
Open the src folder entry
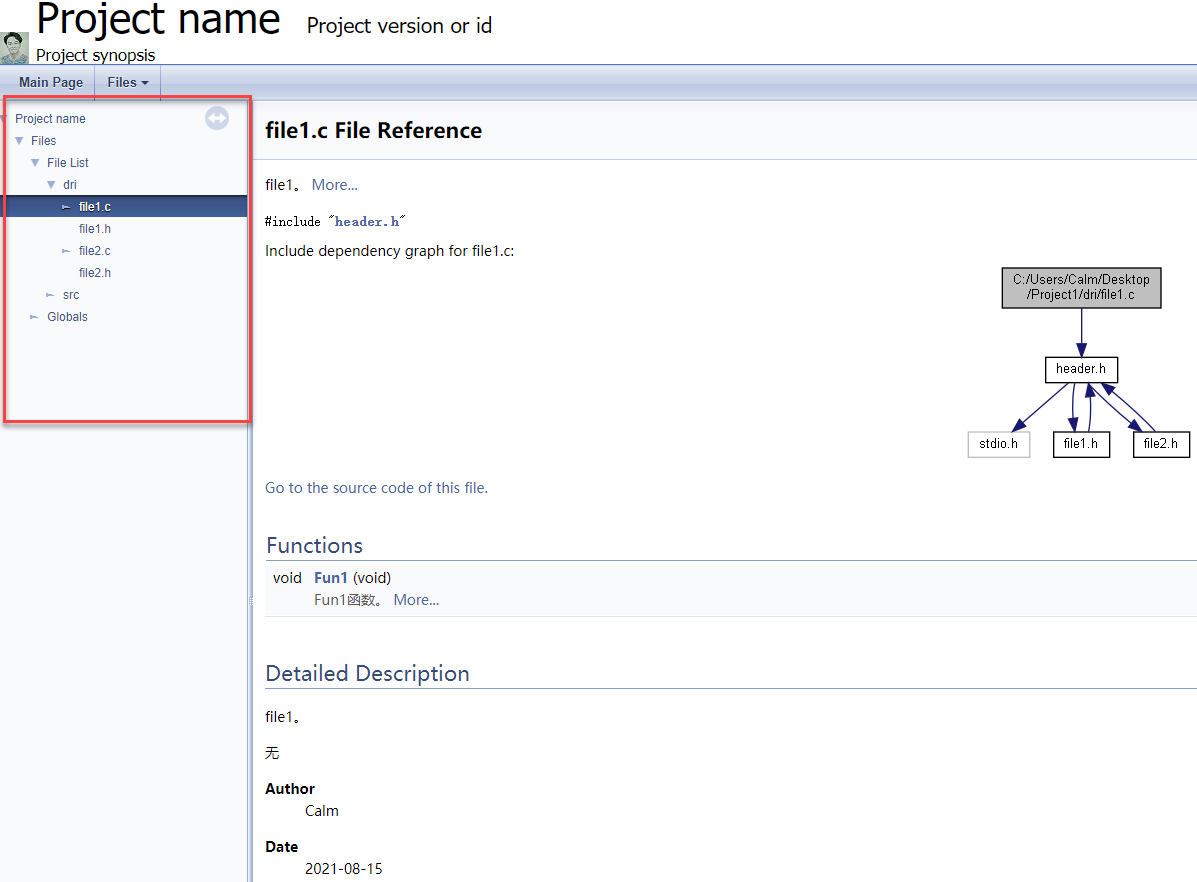71,295
